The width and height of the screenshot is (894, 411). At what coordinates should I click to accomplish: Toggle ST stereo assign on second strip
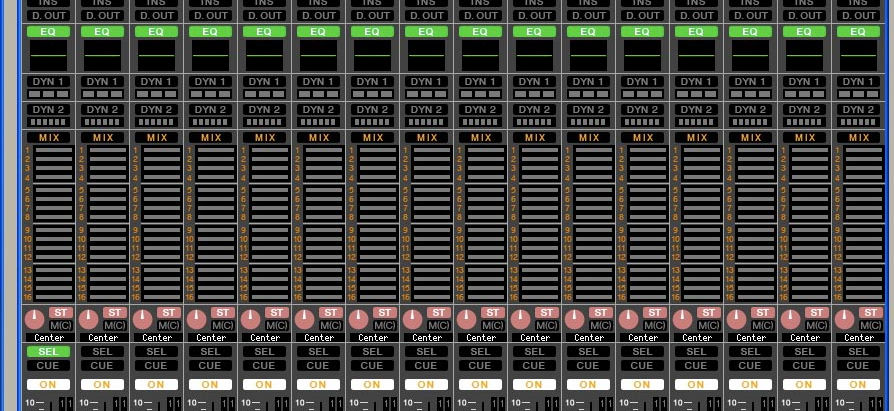tap(115, 312)
